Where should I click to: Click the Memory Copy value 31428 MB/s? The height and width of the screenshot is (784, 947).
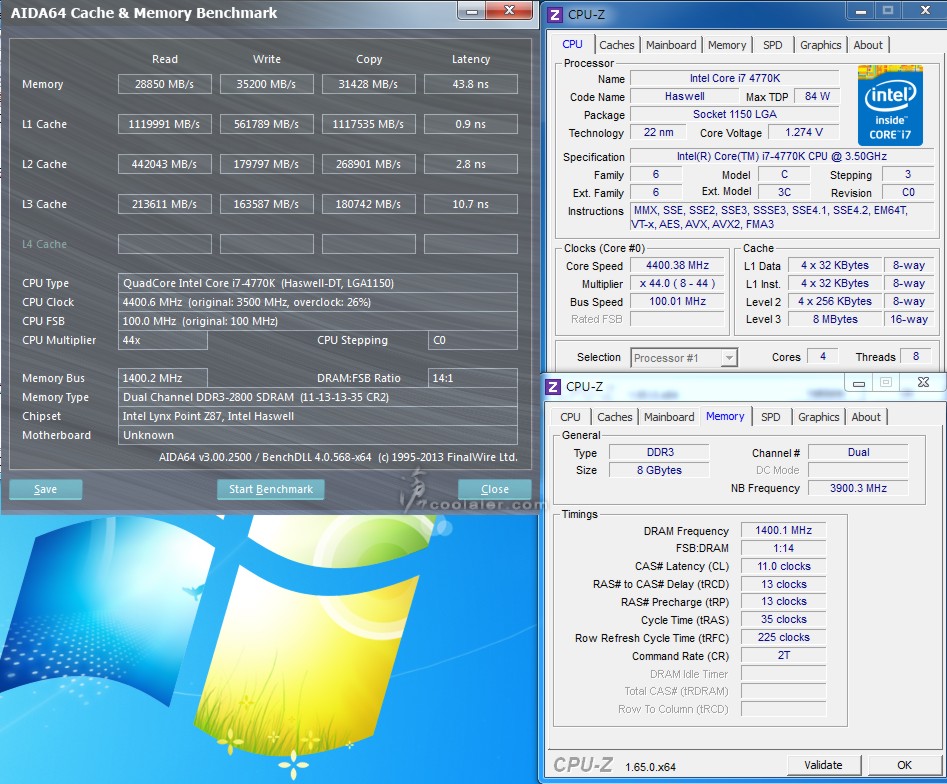pos(368,84)
